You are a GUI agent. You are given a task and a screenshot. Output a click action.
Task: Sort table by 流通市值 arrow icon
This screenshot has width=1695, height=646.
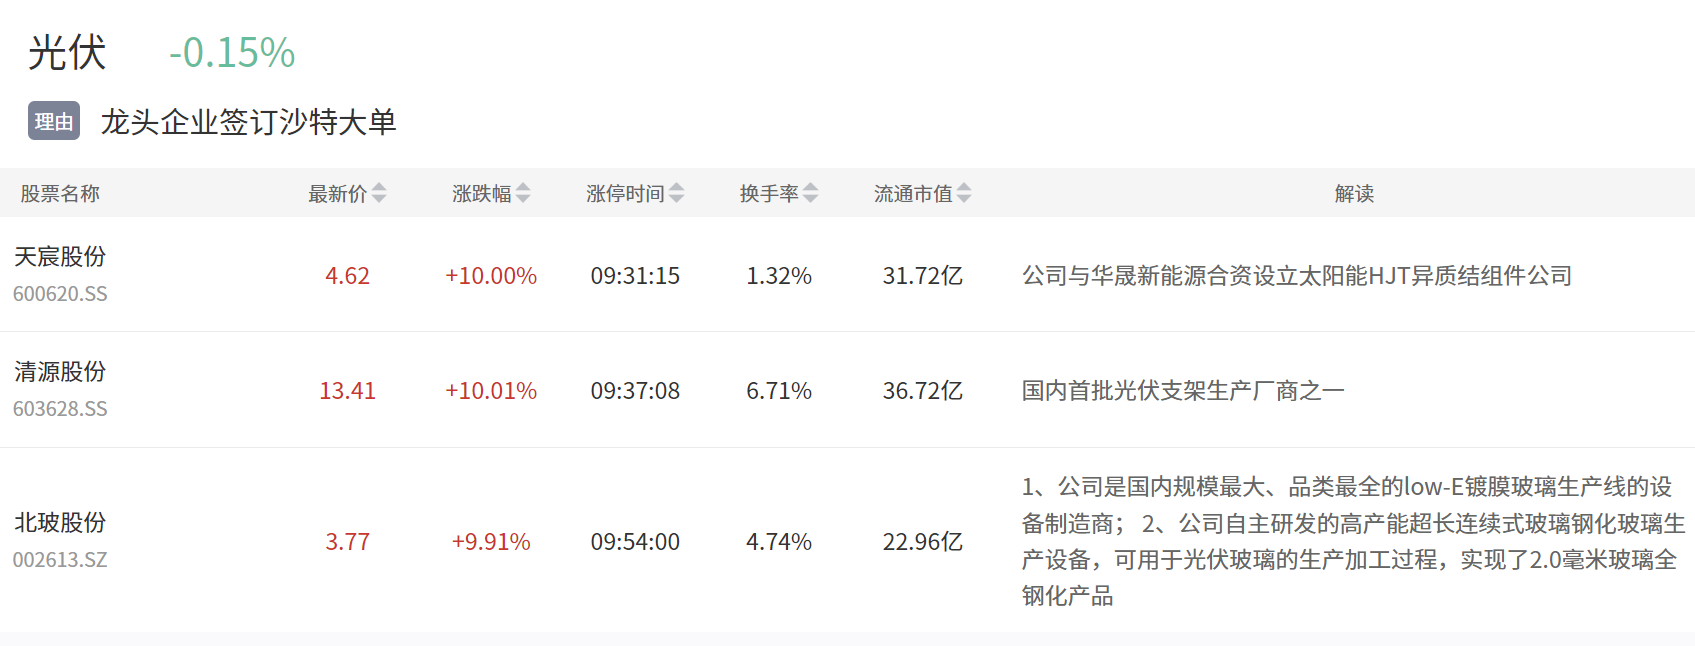pyautogui.click(x=964, y=193)
